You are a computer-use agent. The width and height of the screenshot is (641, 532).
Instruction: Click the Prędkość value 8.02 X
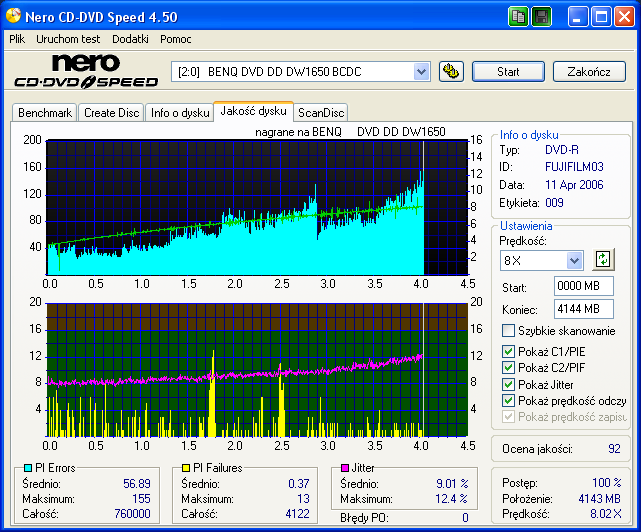tap(605, 514)
